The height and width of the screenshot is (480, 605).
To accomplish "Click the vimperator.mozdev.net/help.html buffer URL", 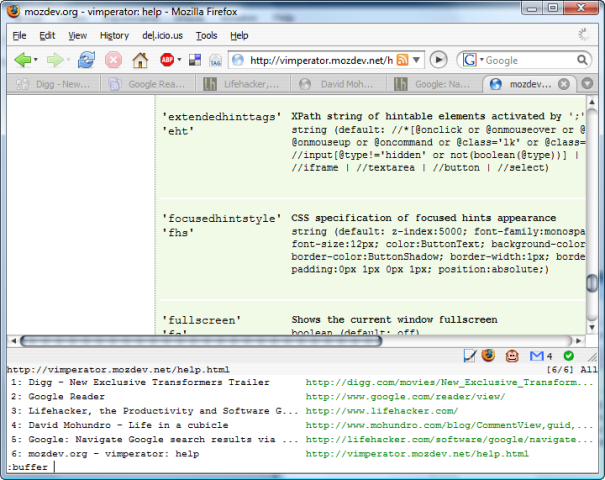I will [x=417, y=454].
